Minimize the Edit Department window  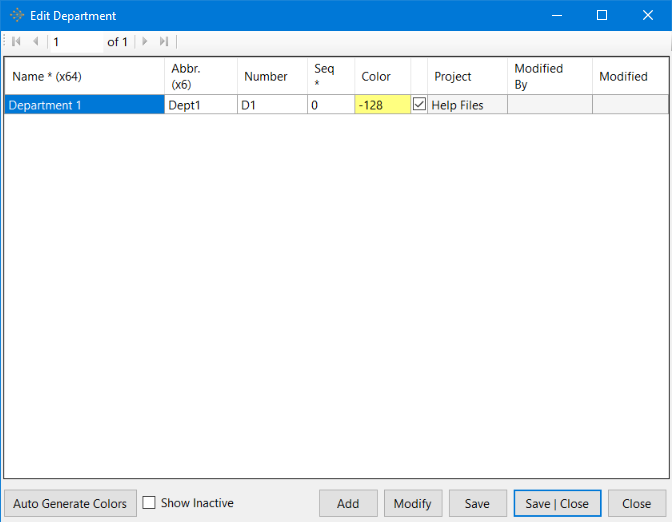(x=557, y=15)
